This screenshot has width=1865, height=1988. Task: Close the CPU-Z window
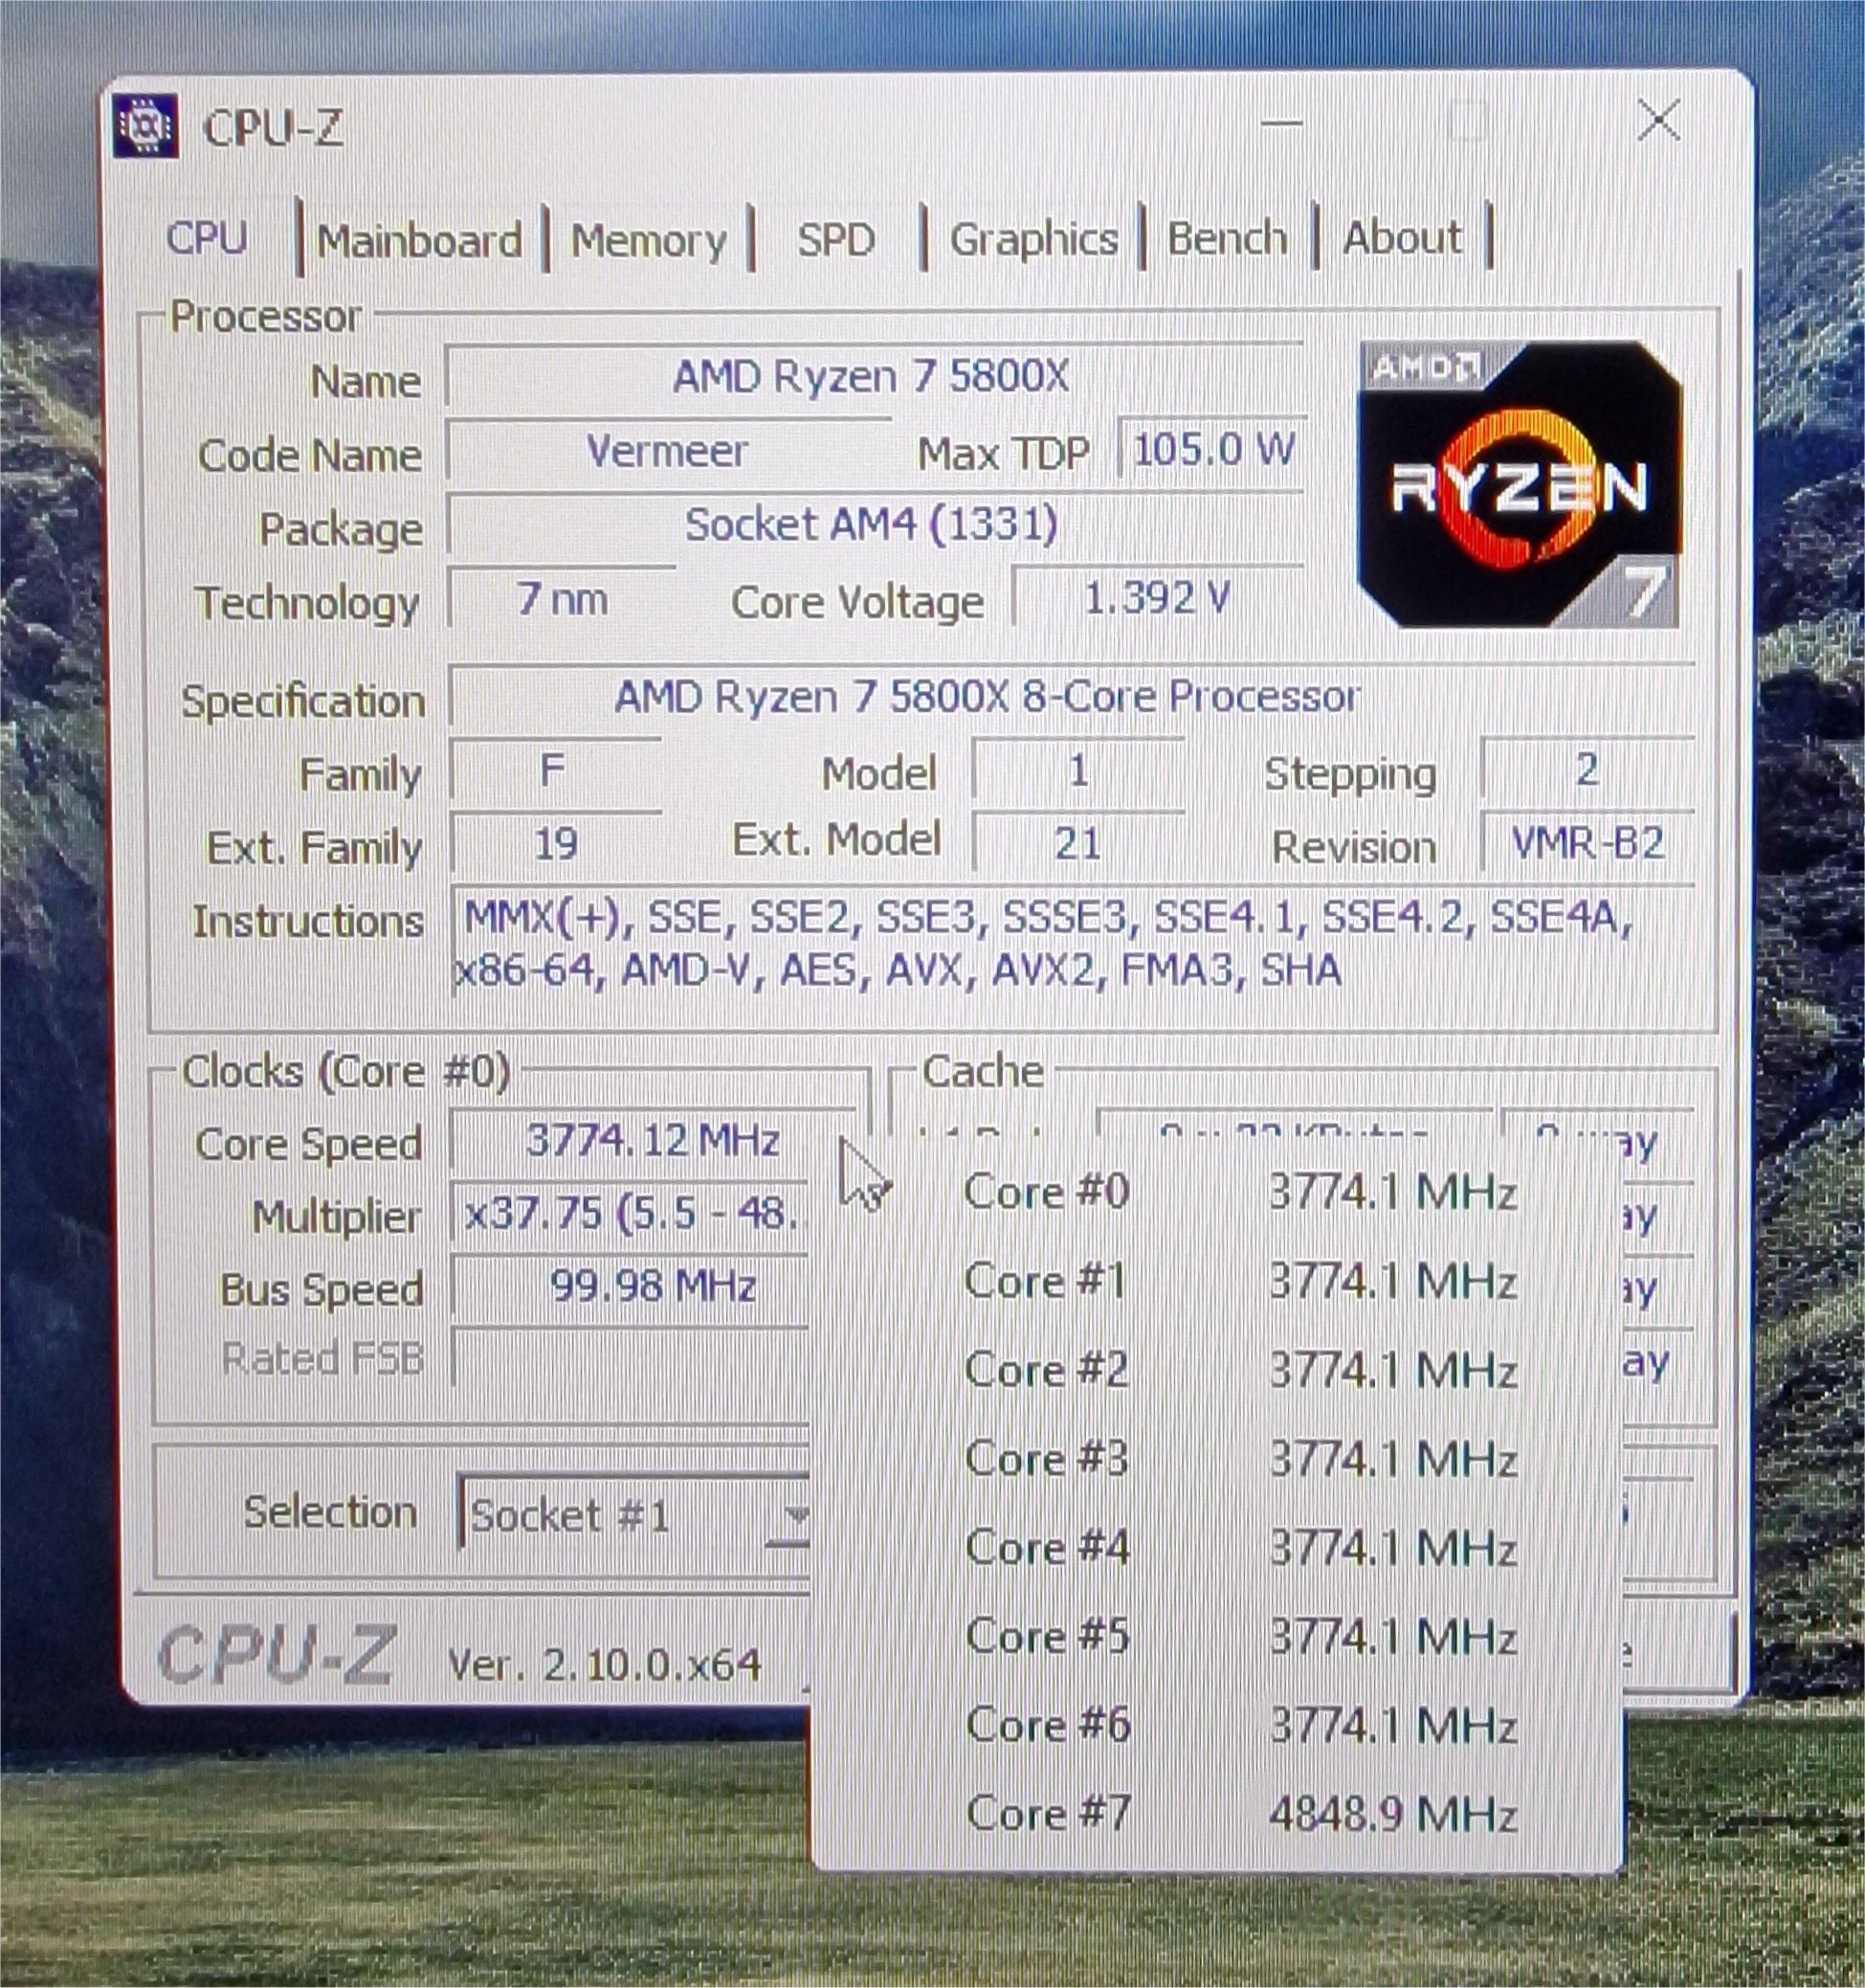pos(1660,121)
